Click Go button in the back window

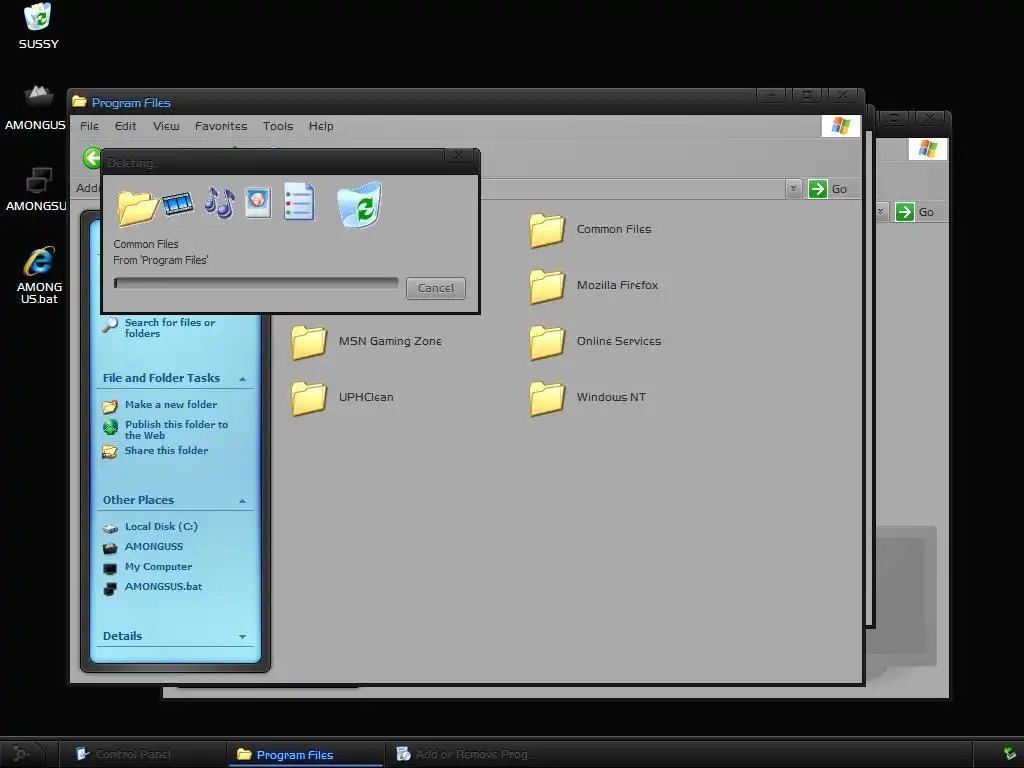coord(915,212)
